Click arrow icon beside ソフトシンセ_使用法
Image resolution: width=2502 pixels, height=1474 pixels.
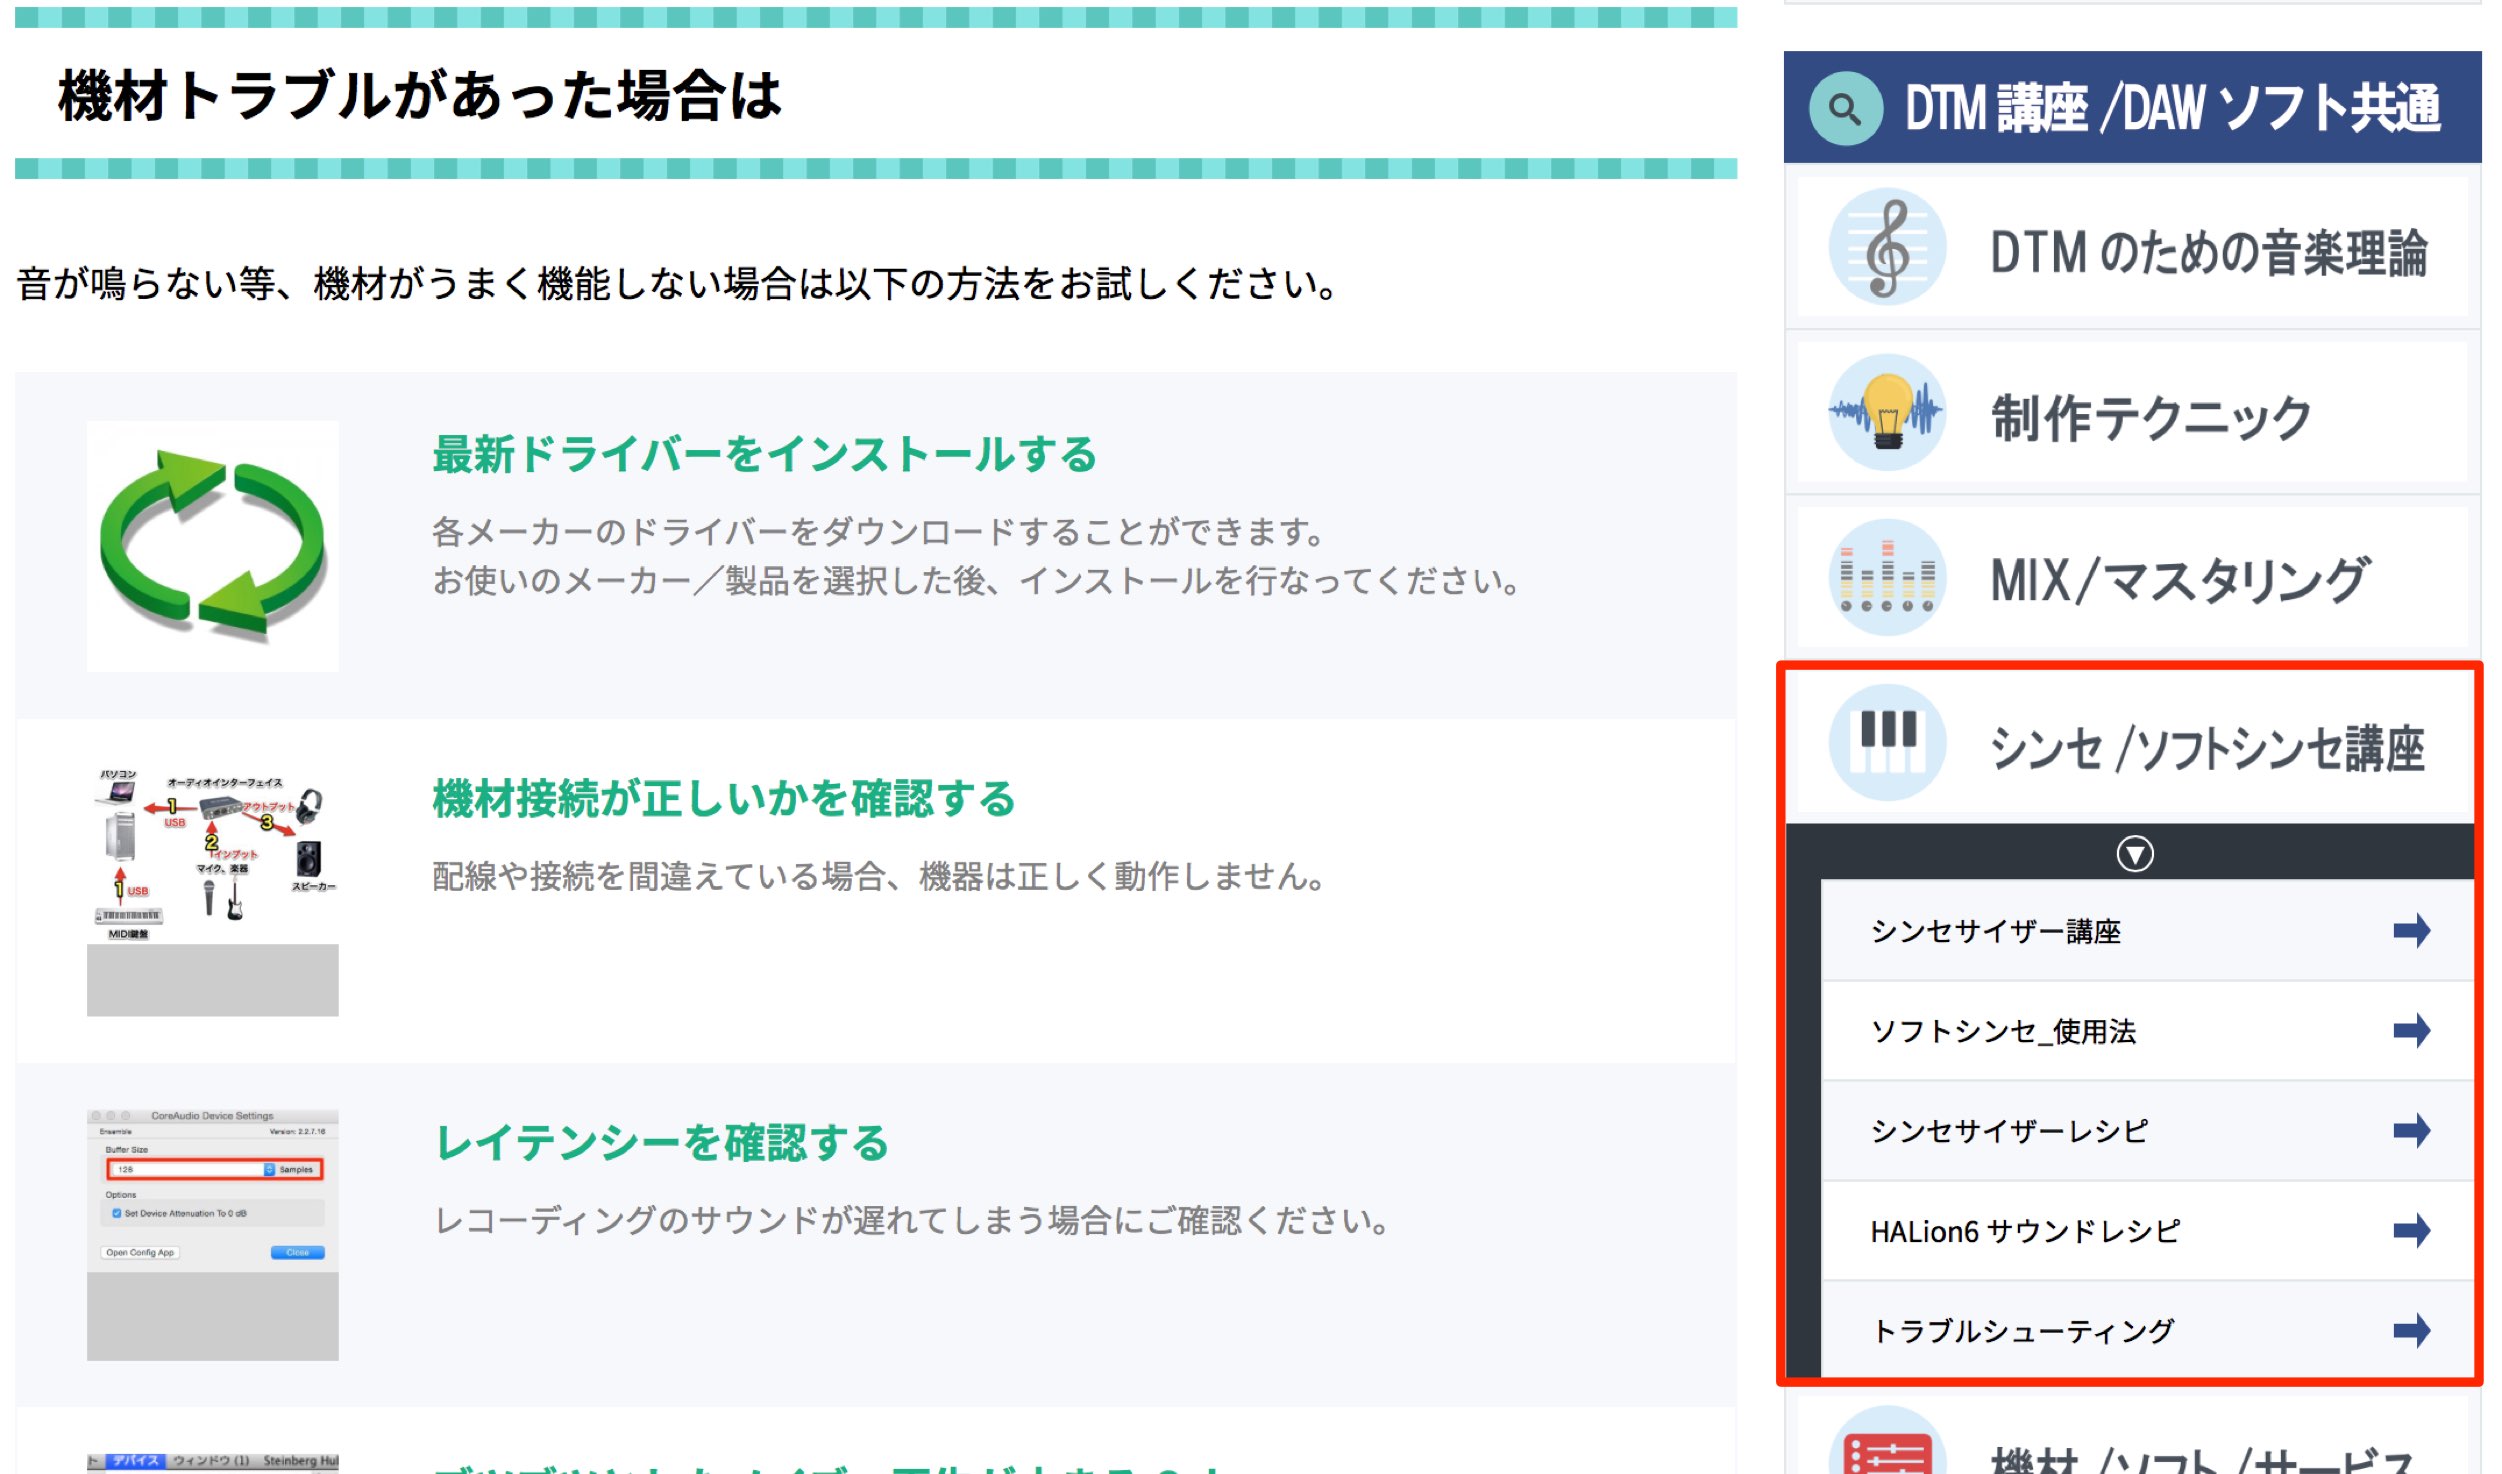tap(2411, 1031)
